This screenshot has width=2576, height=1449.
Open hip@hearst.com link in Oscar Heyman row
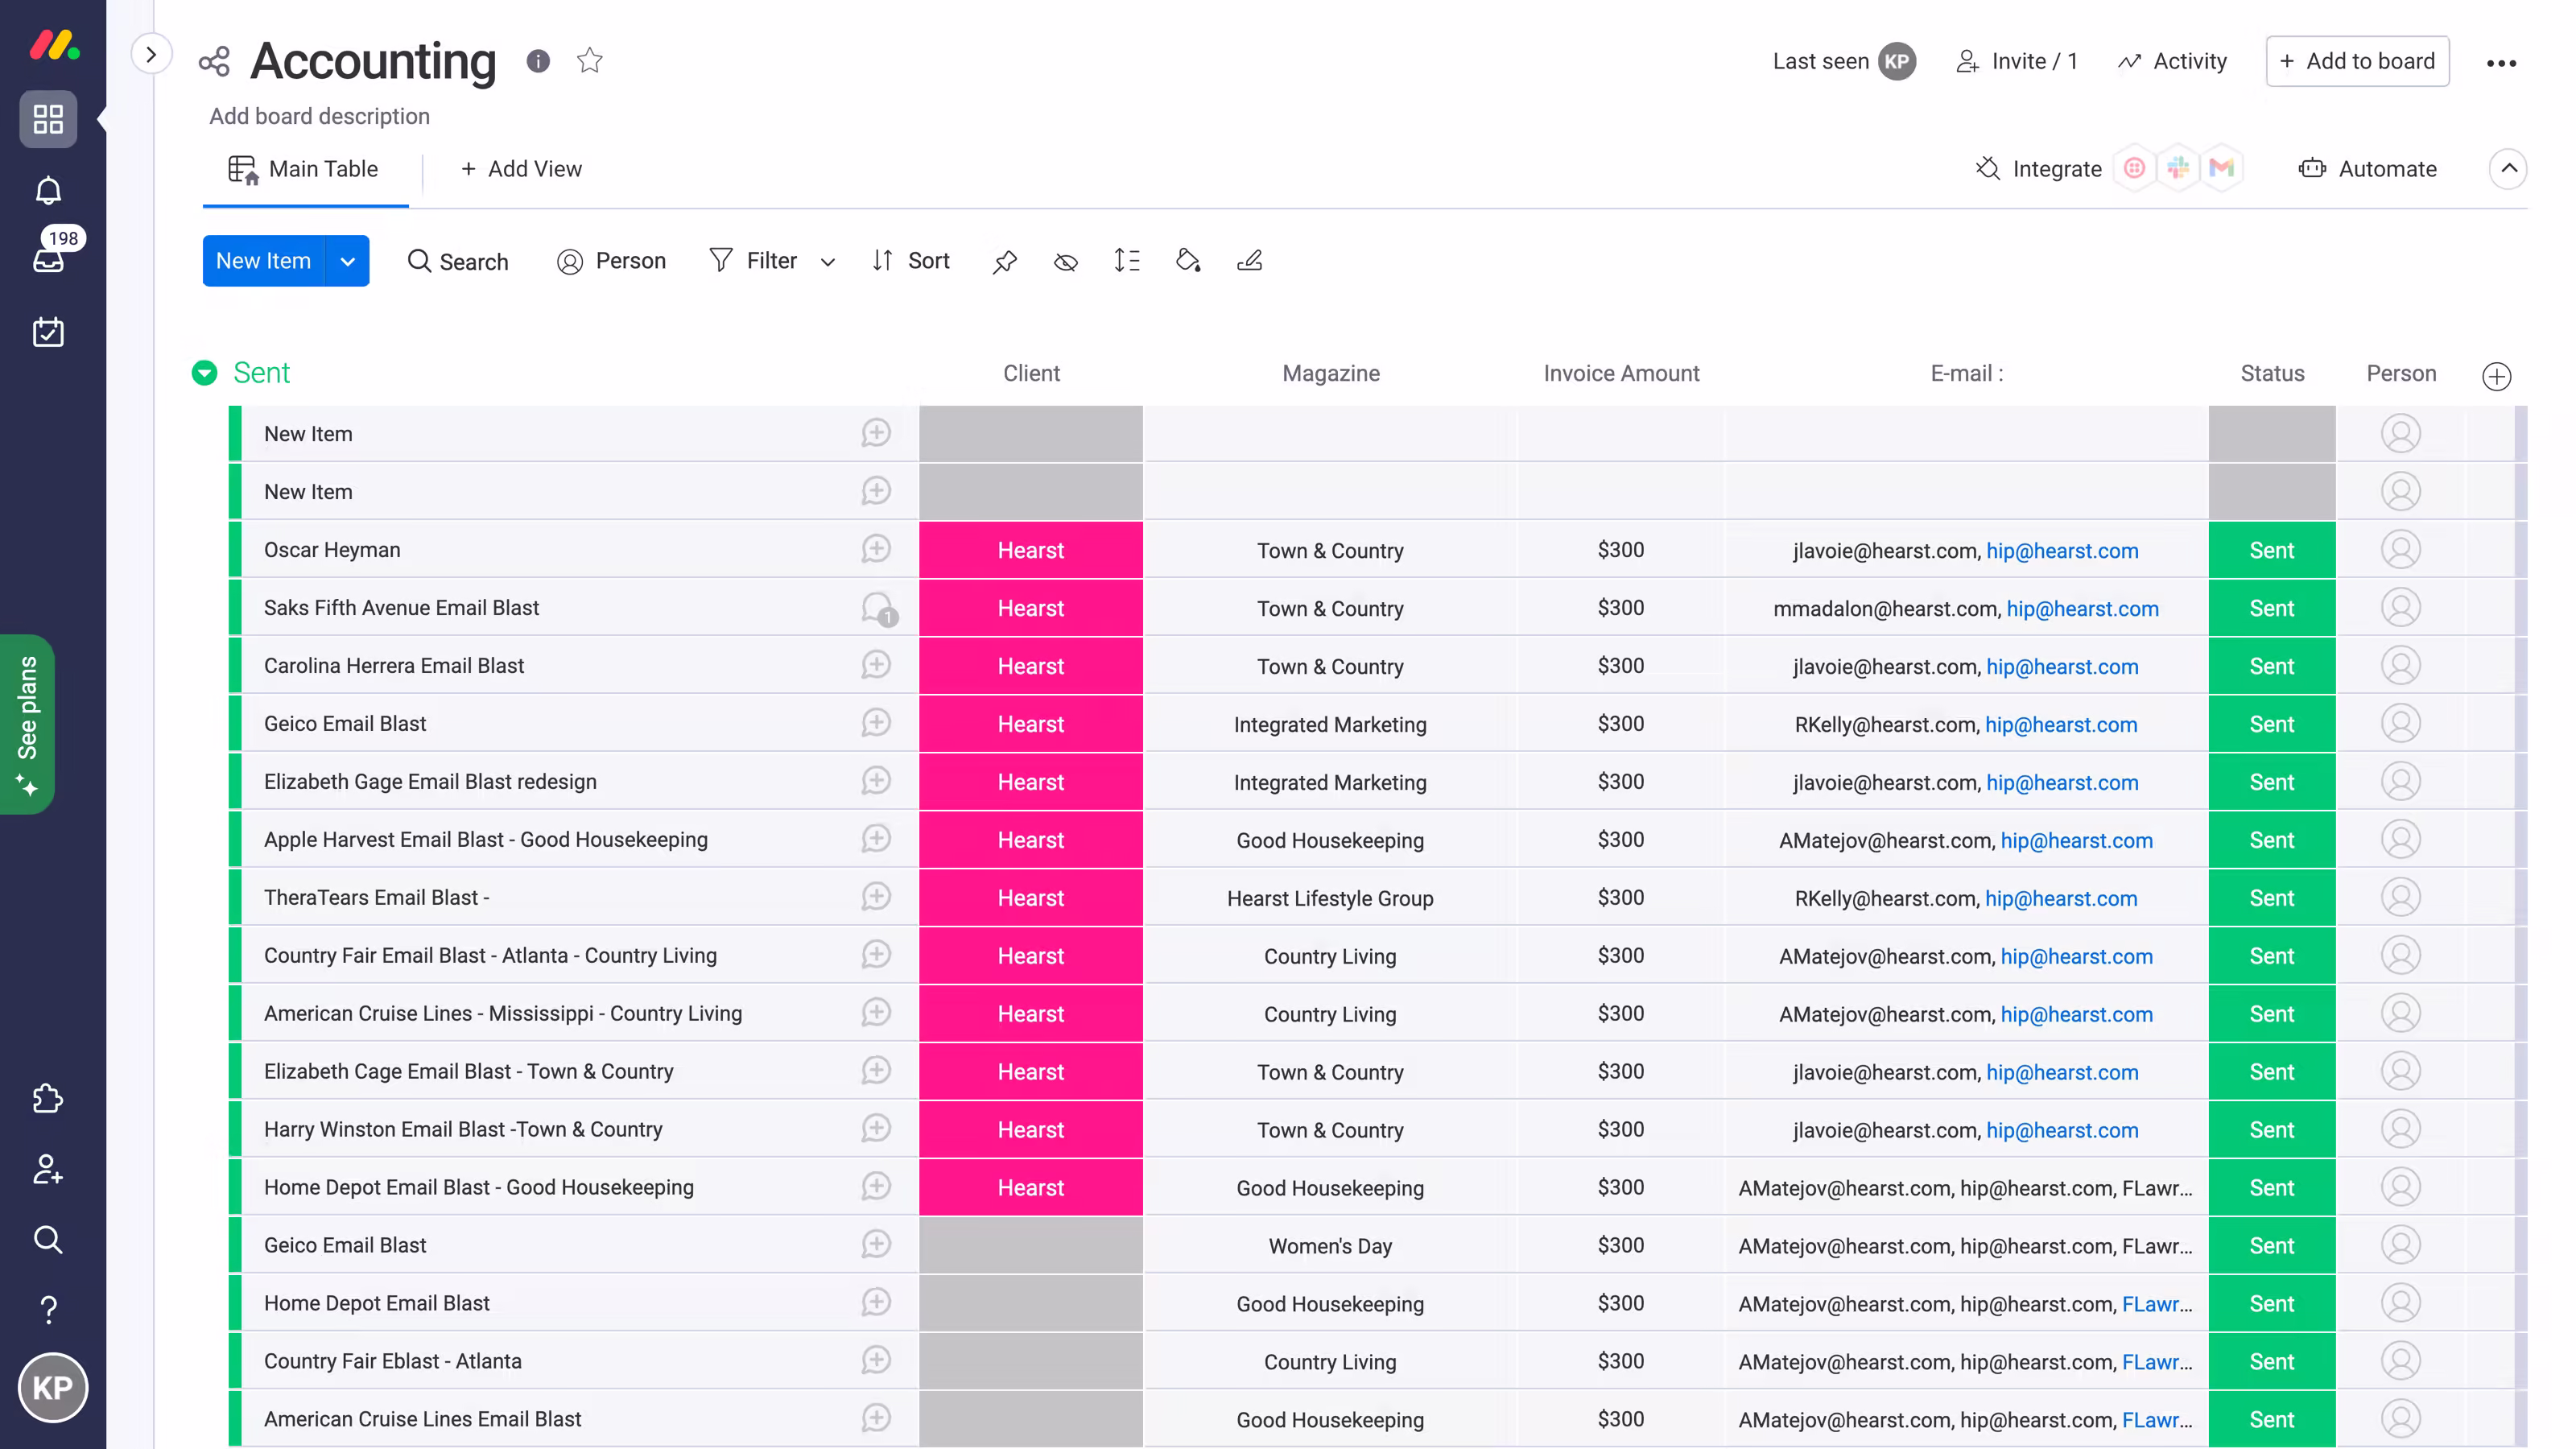2062,550
